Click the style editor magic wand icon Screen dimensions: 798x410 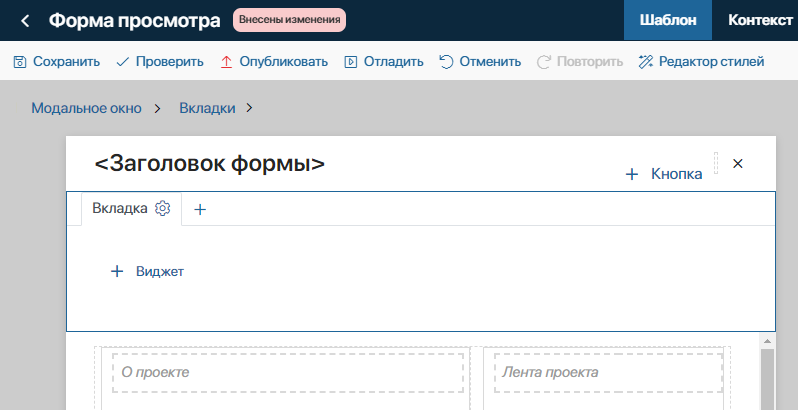[645, 62]
